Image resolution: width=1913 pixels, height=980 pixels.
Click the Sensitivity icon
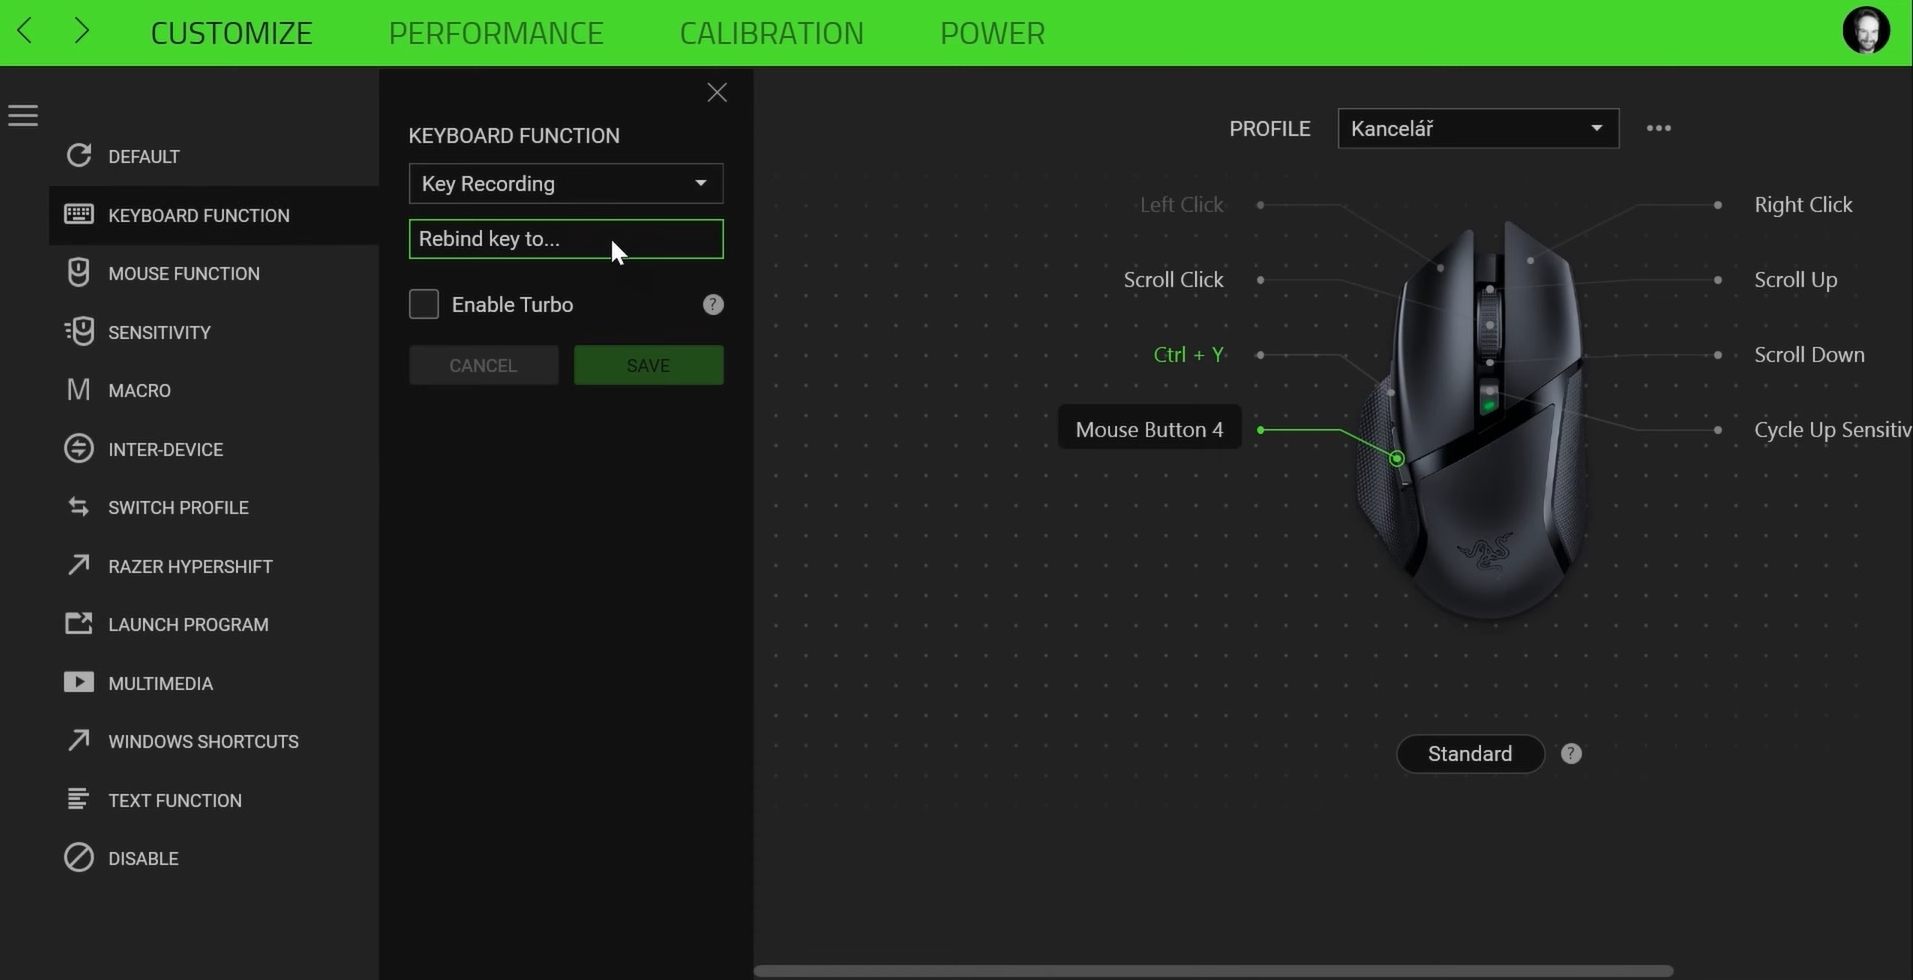(79, 331)
